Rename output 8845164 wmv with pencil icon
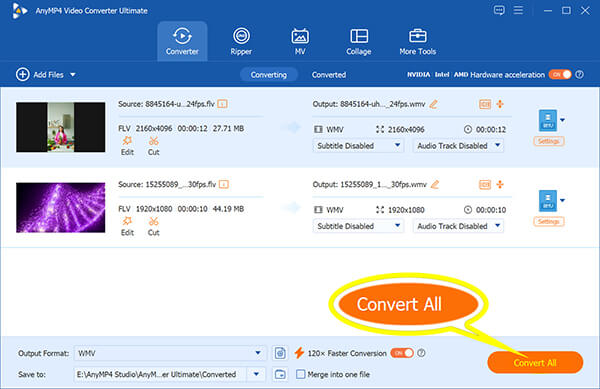The width and height of the screenshot is (600, 389). tap(434, 104)
